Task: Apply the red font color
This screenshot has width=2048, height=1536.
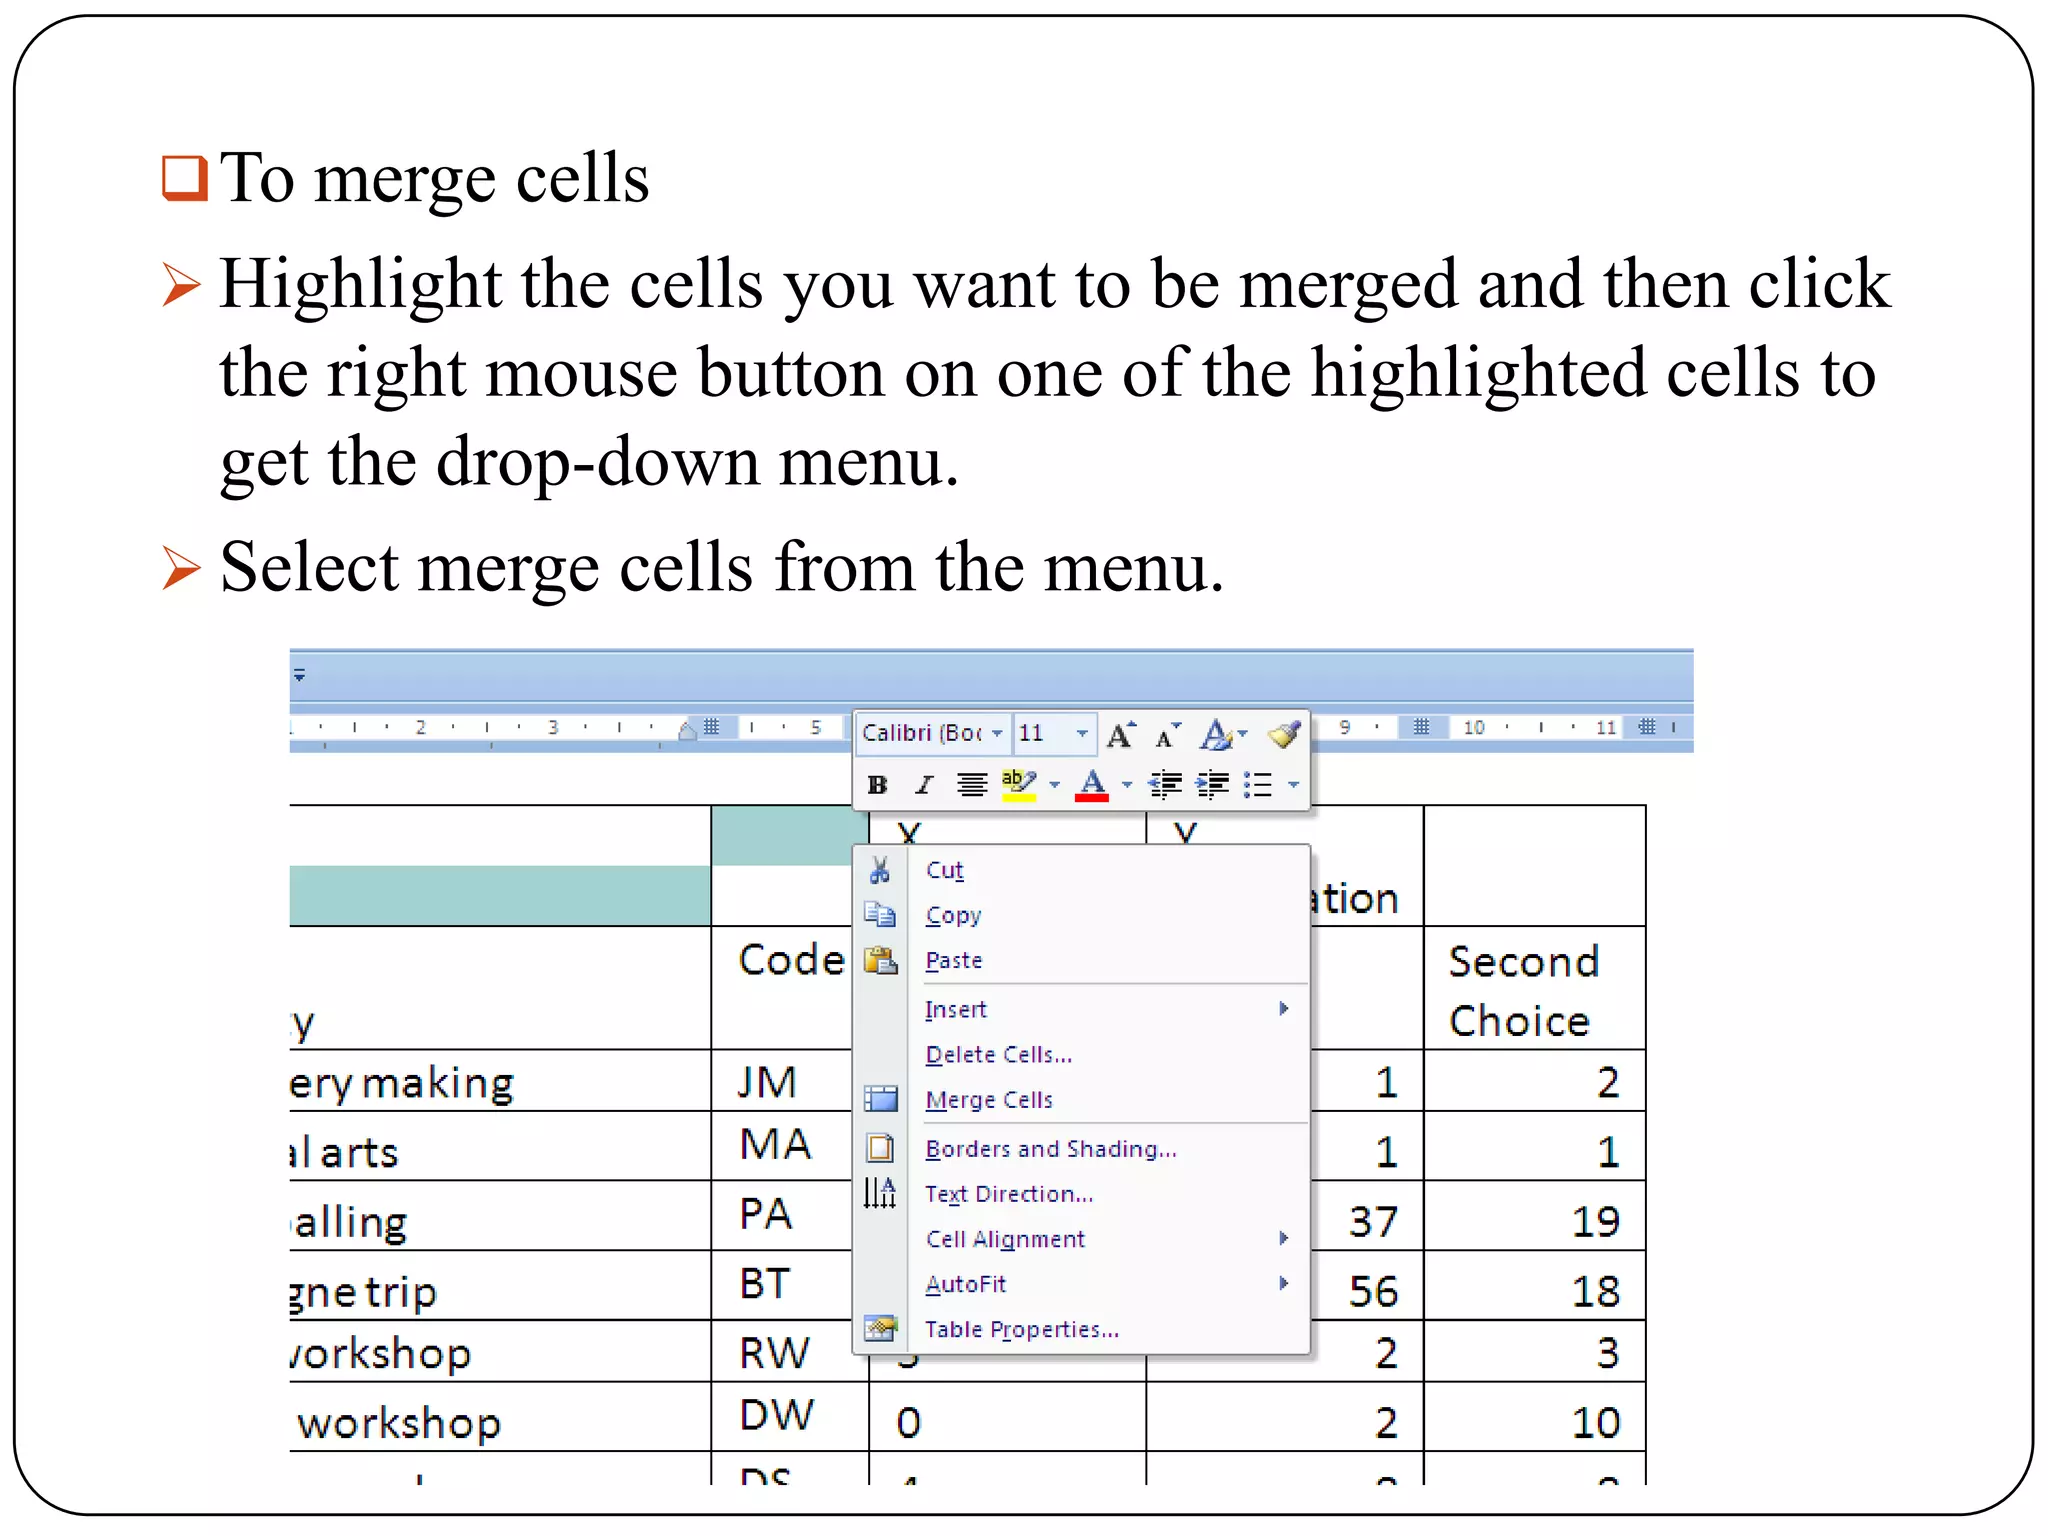Action: tap(1092, 785)
